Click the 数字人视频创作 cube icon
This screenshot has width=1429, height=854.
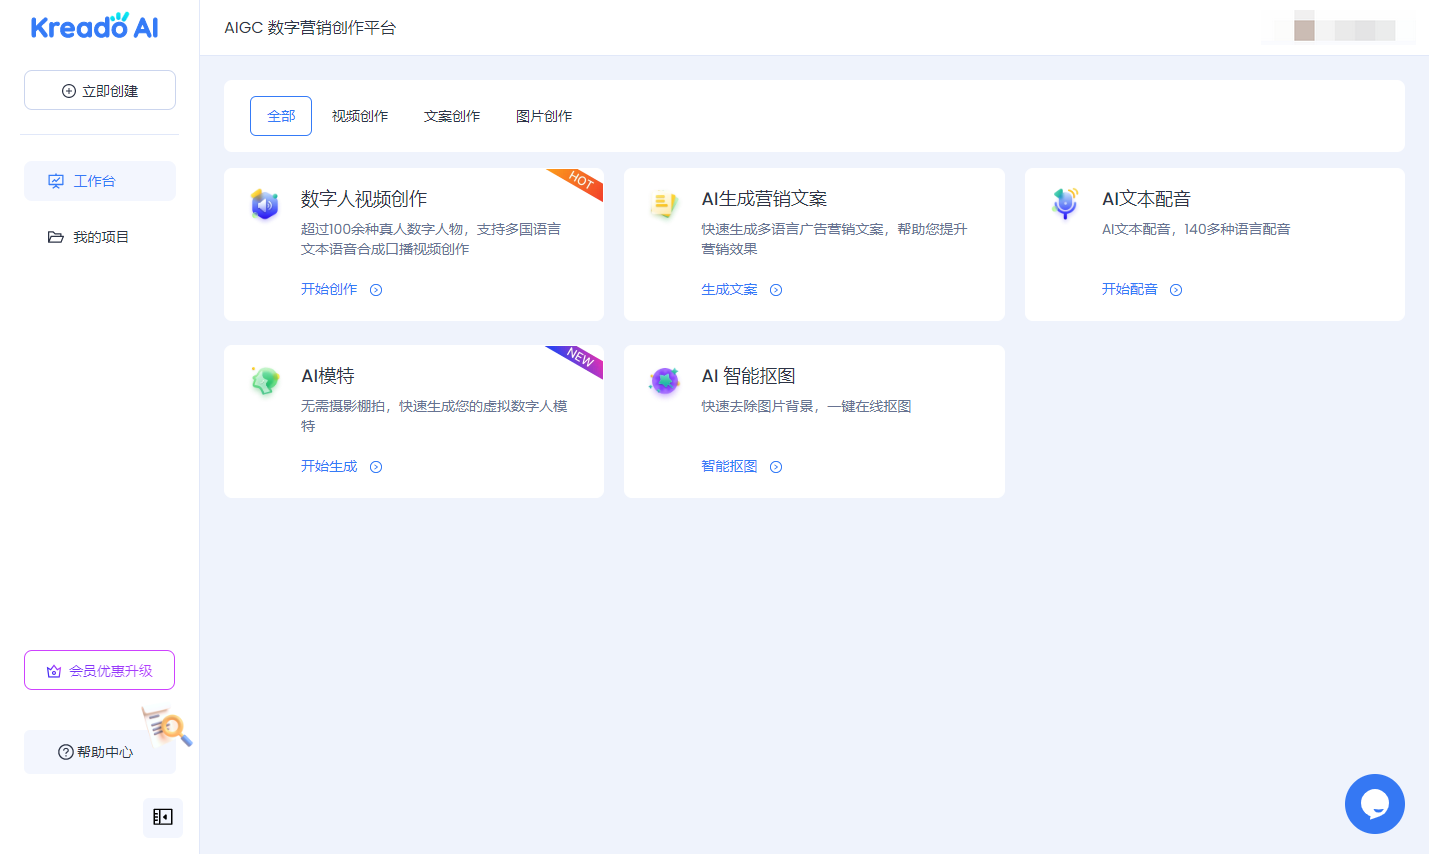tap(264, 204)
